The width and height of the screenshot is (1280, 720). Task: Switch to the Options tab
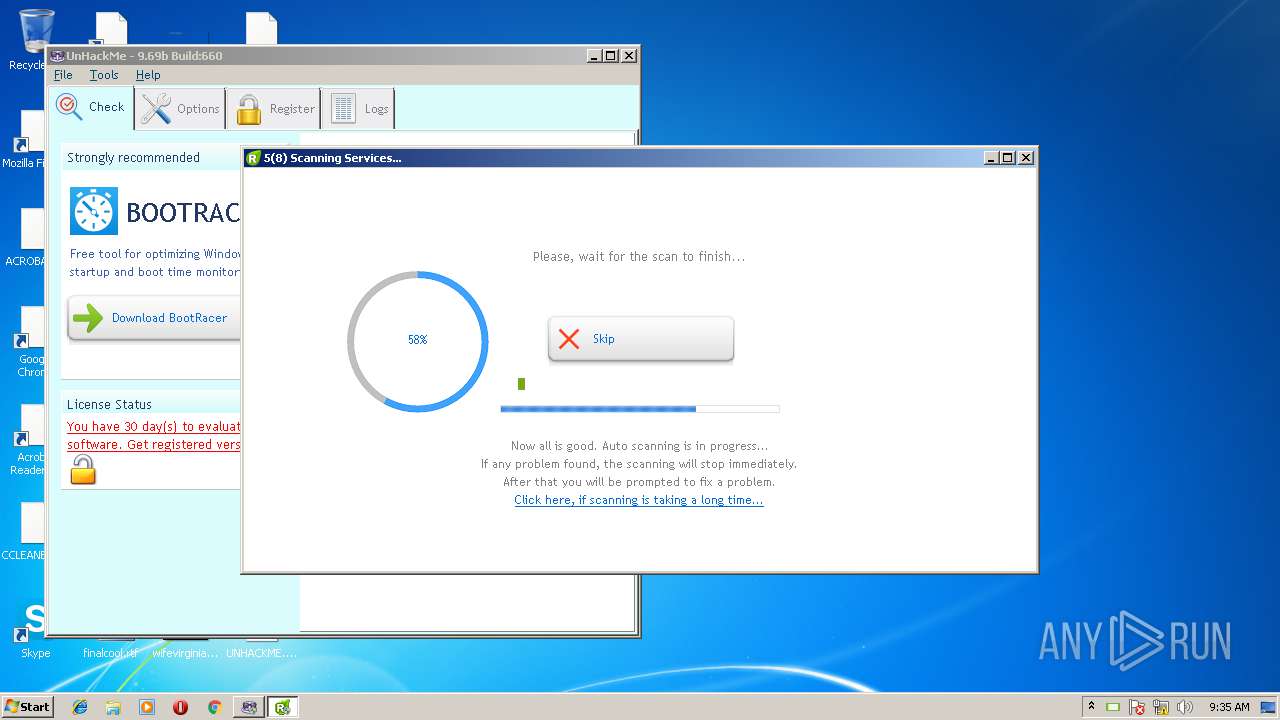click(x=180, y=108)
